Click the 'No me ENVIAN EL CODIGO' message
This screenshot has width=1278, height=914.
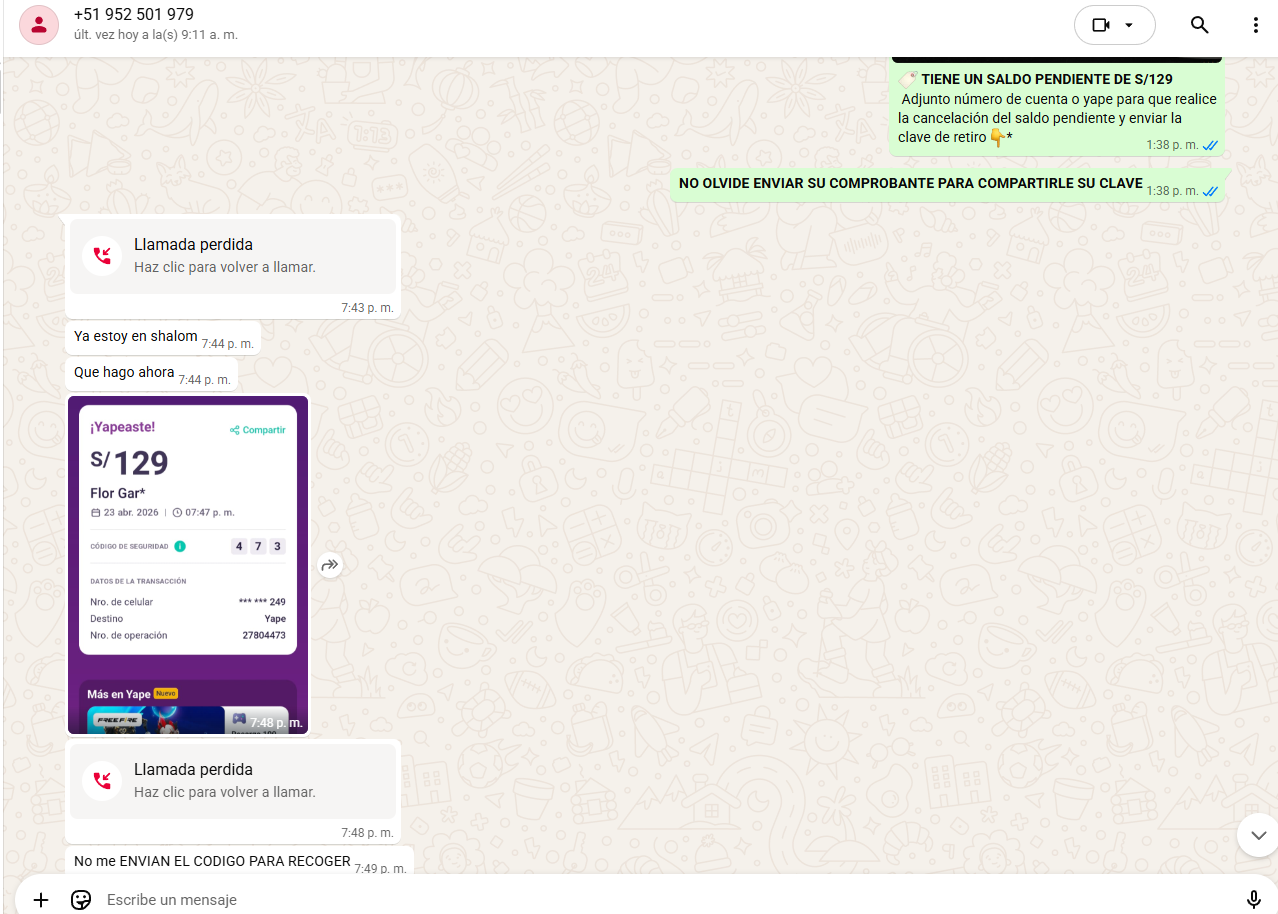[212, 862]
